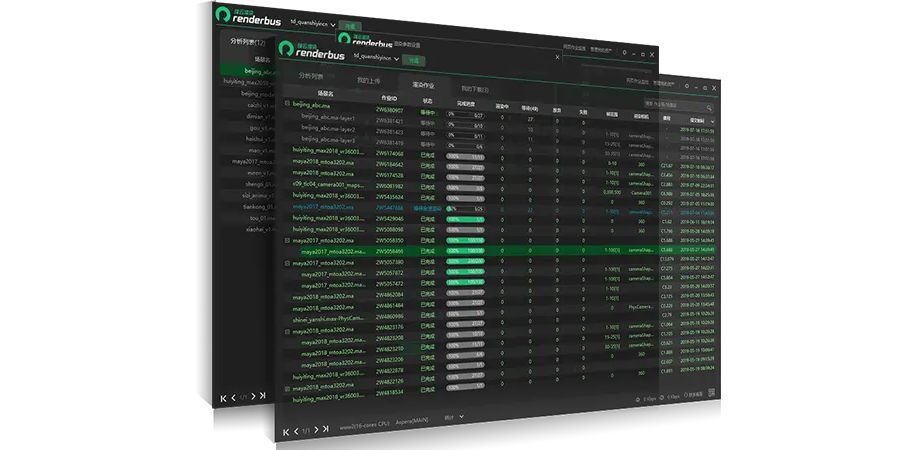Expand the maya2017_mtoa3202.ma row with job 2W5058350

pyautogui.click(x=287, y=241)
